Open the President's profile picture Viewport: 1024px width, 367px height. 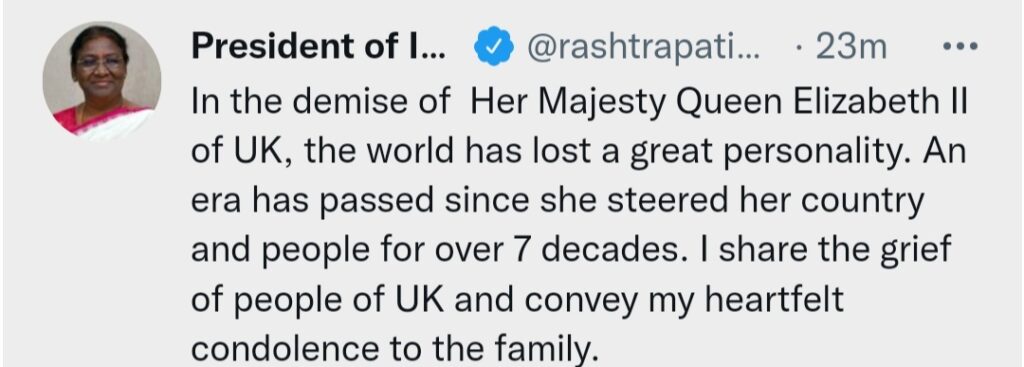102,81
